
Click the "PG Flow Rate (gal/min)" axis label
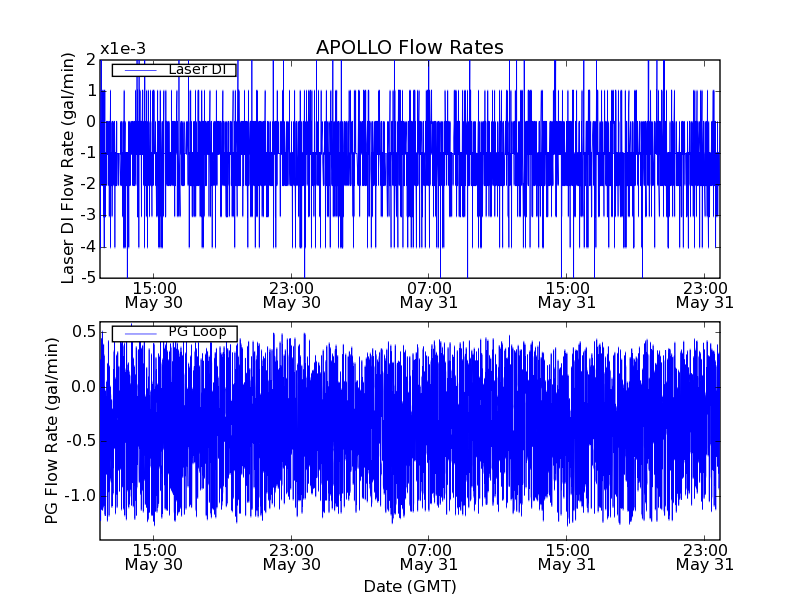[x=51, y=430]
